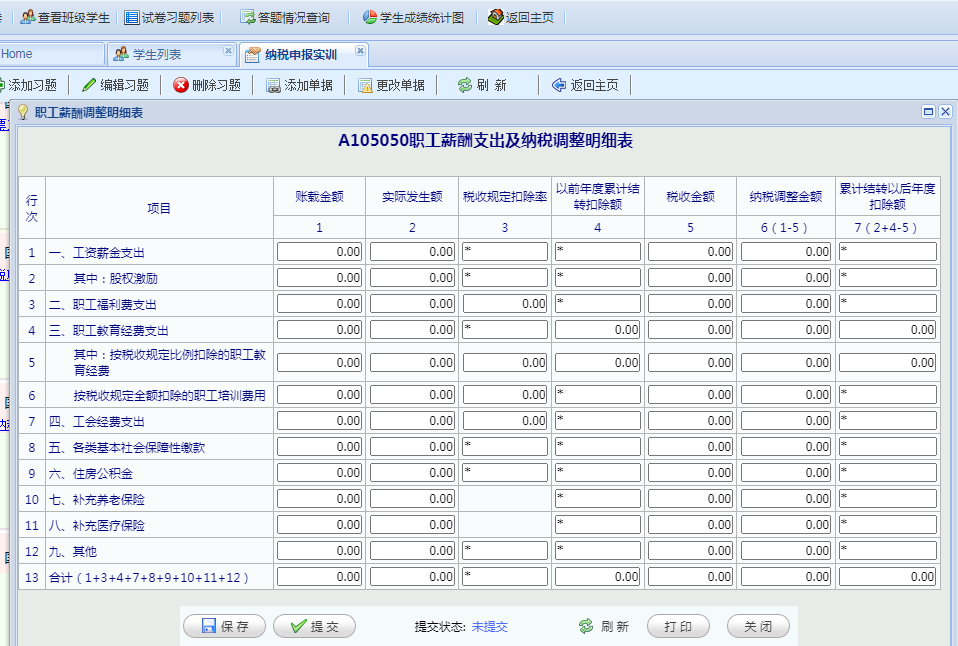
Task: Click the green refresh icon beside bottom 刷新
Action: (x=587, y=626)
